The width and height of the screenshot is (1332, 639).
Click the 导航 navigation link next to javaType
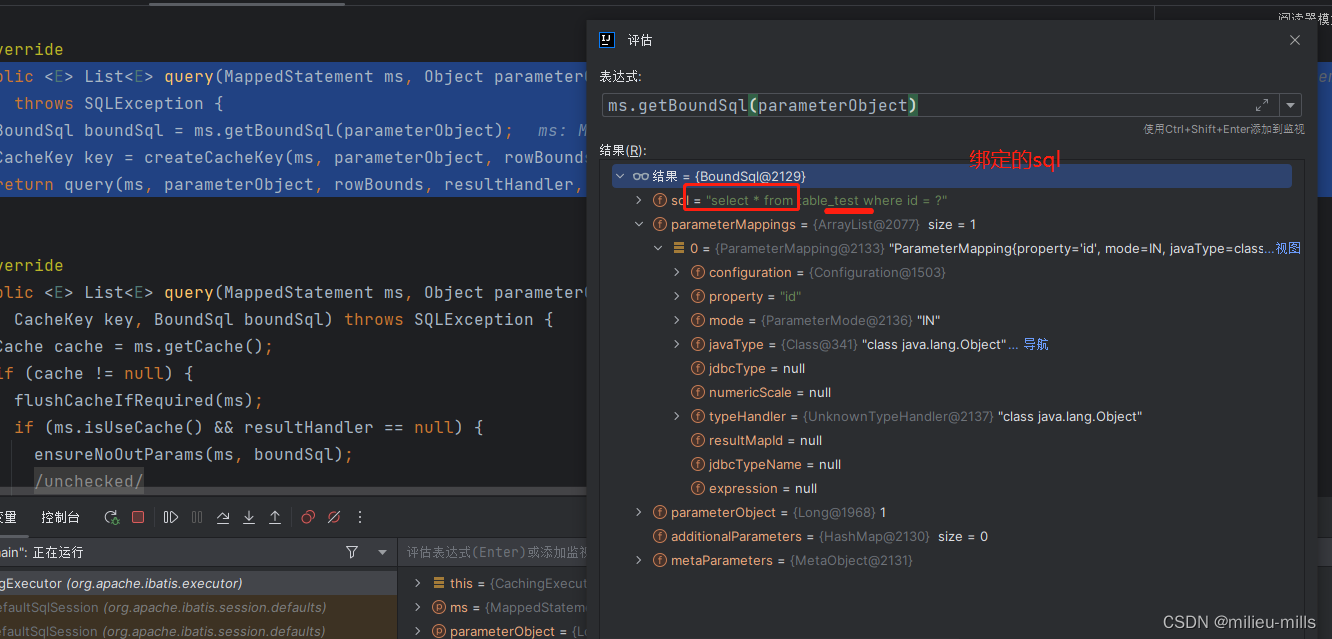[x=1036, y=344]
